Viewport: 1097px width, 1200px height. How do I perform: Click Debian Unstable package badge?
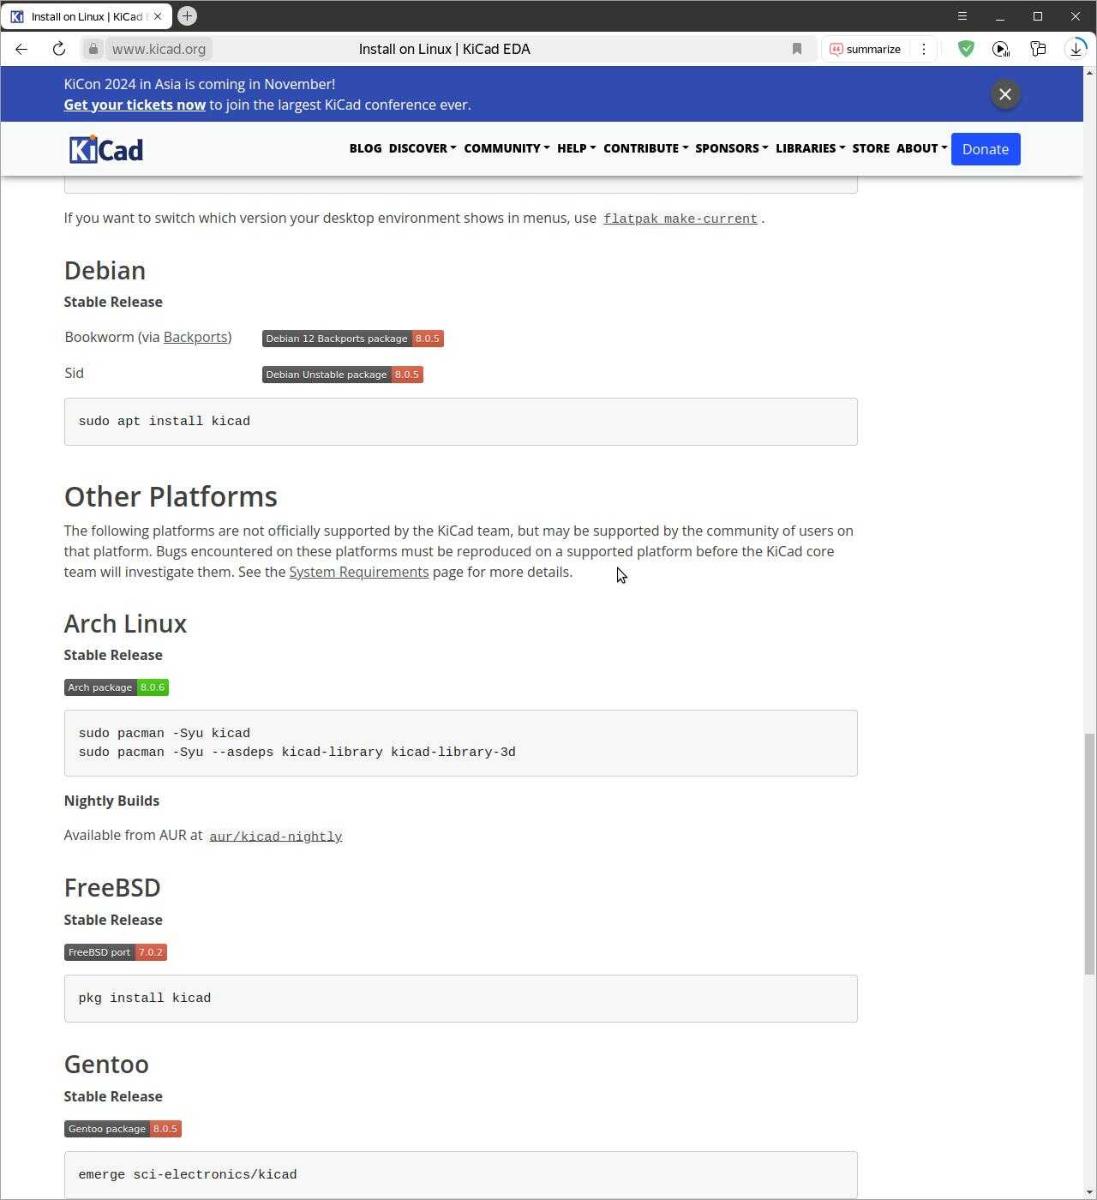coord(342,374)
